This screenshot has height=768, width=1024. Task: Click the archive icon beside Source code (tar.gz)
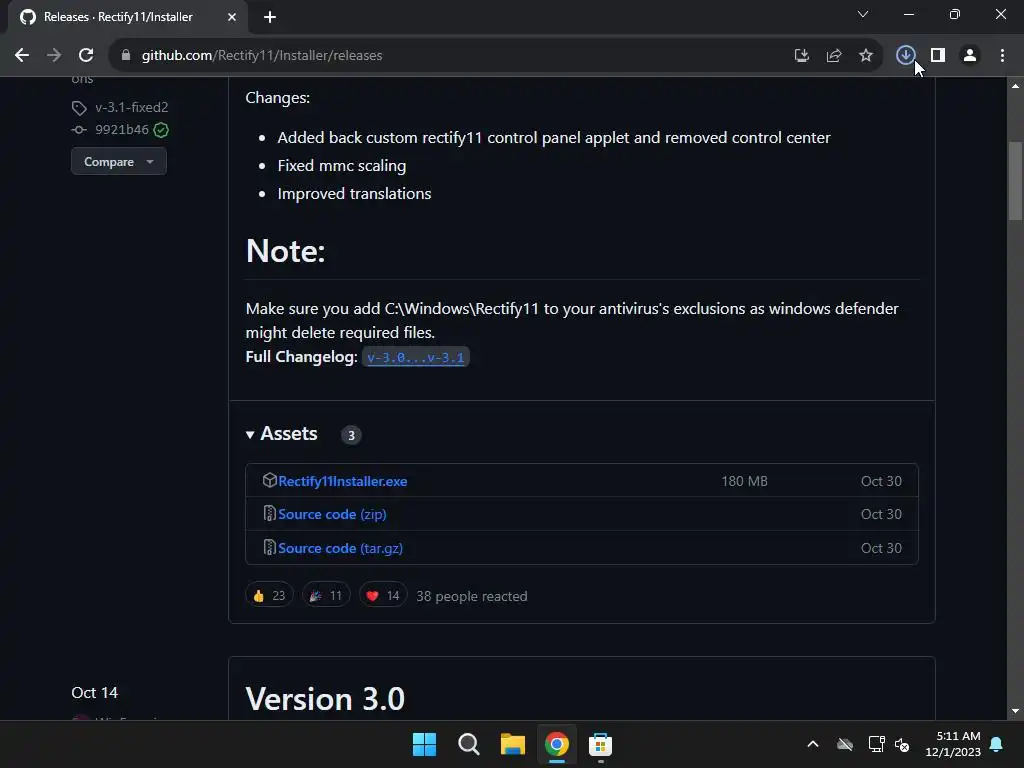tap(269, 547)
